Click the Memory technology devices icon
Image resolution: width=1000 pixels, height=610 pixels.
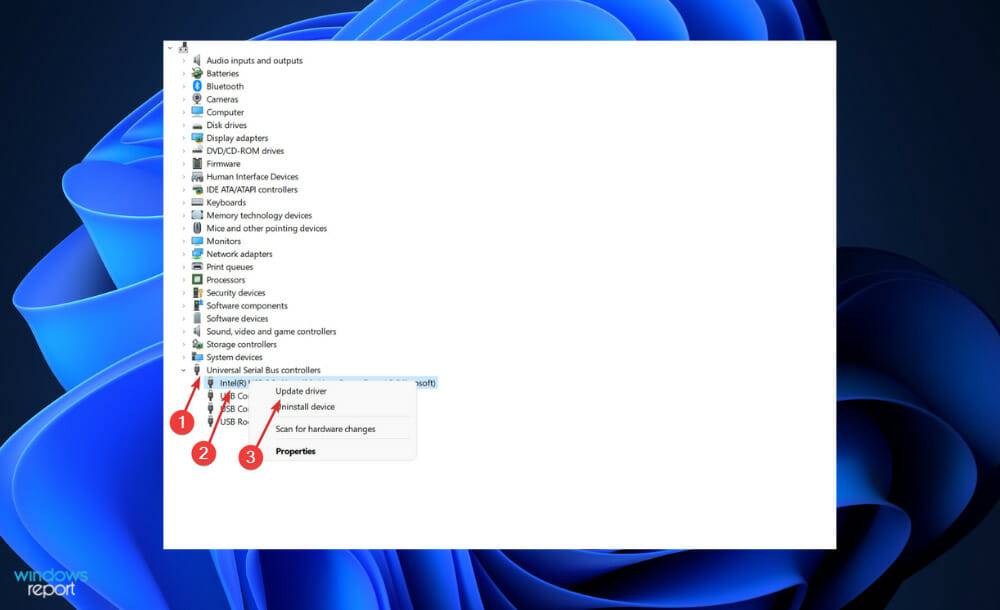pyautogui.click(x=197, y=215)
